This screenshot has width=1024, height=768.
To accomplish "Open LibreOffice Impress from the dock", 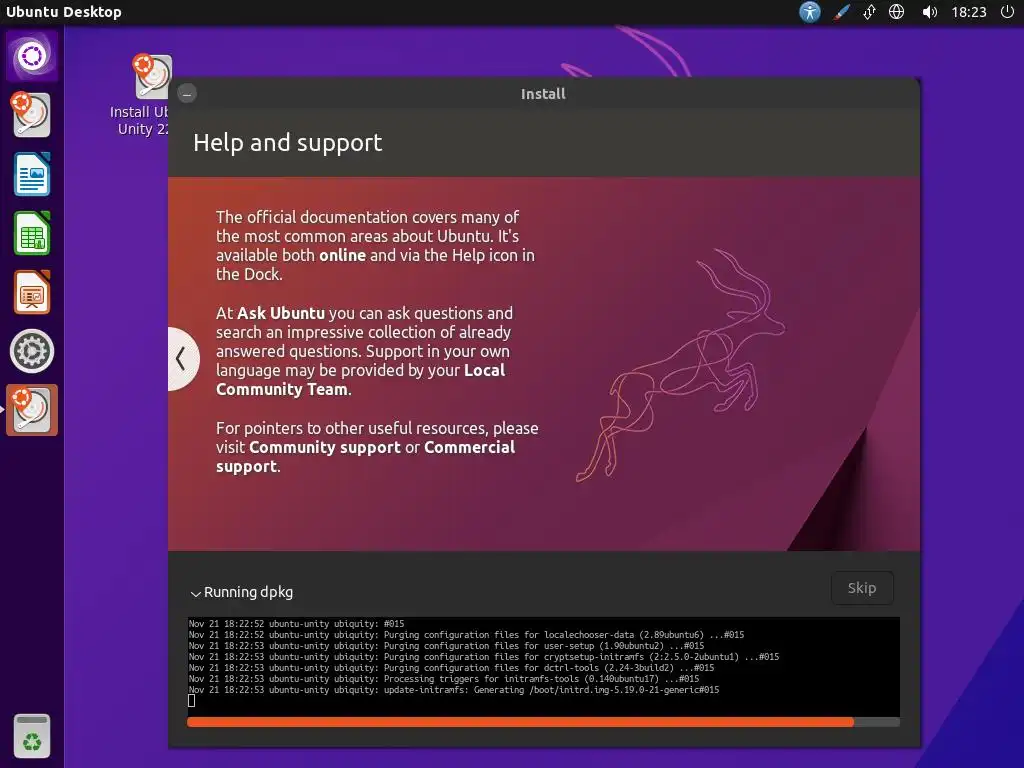I will [31, 292].
